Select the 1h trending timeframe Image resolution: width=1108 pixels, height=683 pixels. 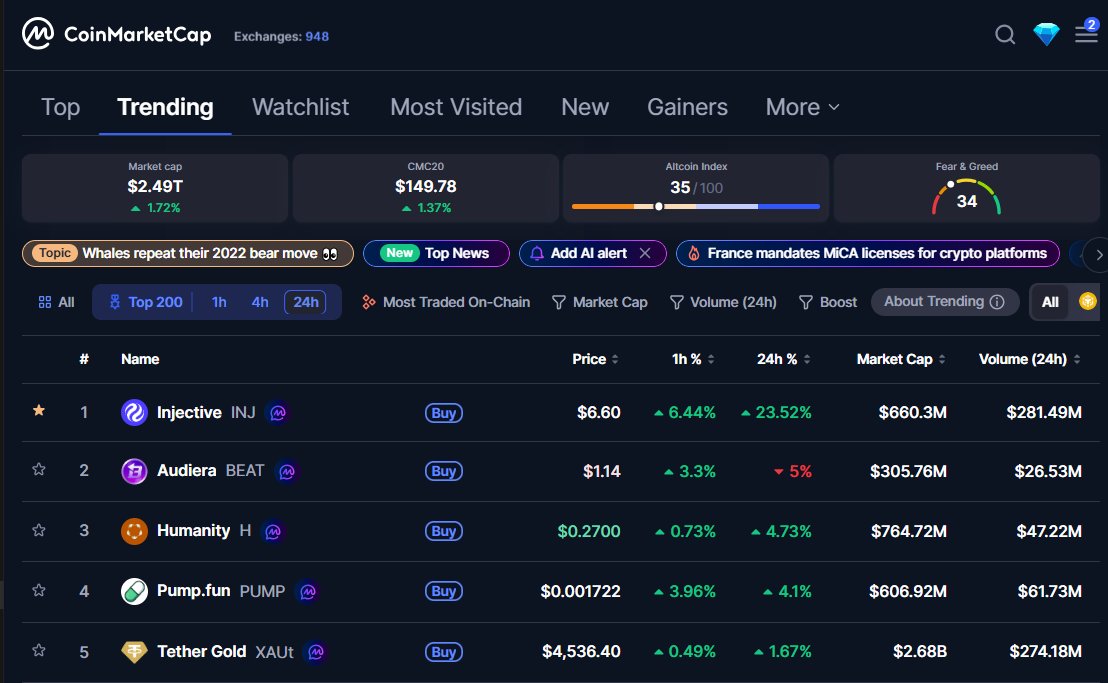coord(219,302)
